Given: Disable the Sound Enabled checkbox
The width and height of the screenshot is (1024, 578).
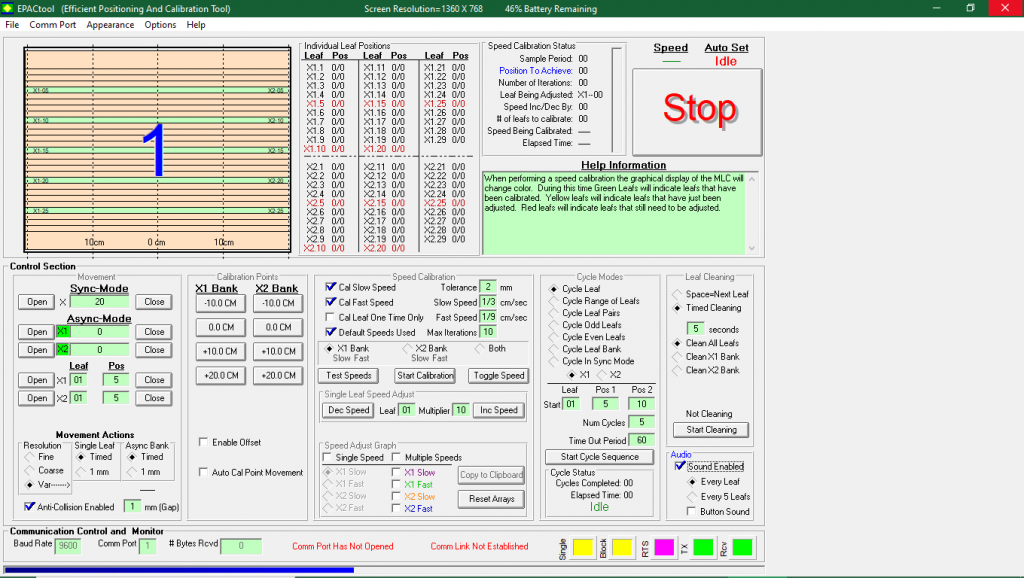Looking at the screenshot, I should pyautogui.click(x=681, y=466).
